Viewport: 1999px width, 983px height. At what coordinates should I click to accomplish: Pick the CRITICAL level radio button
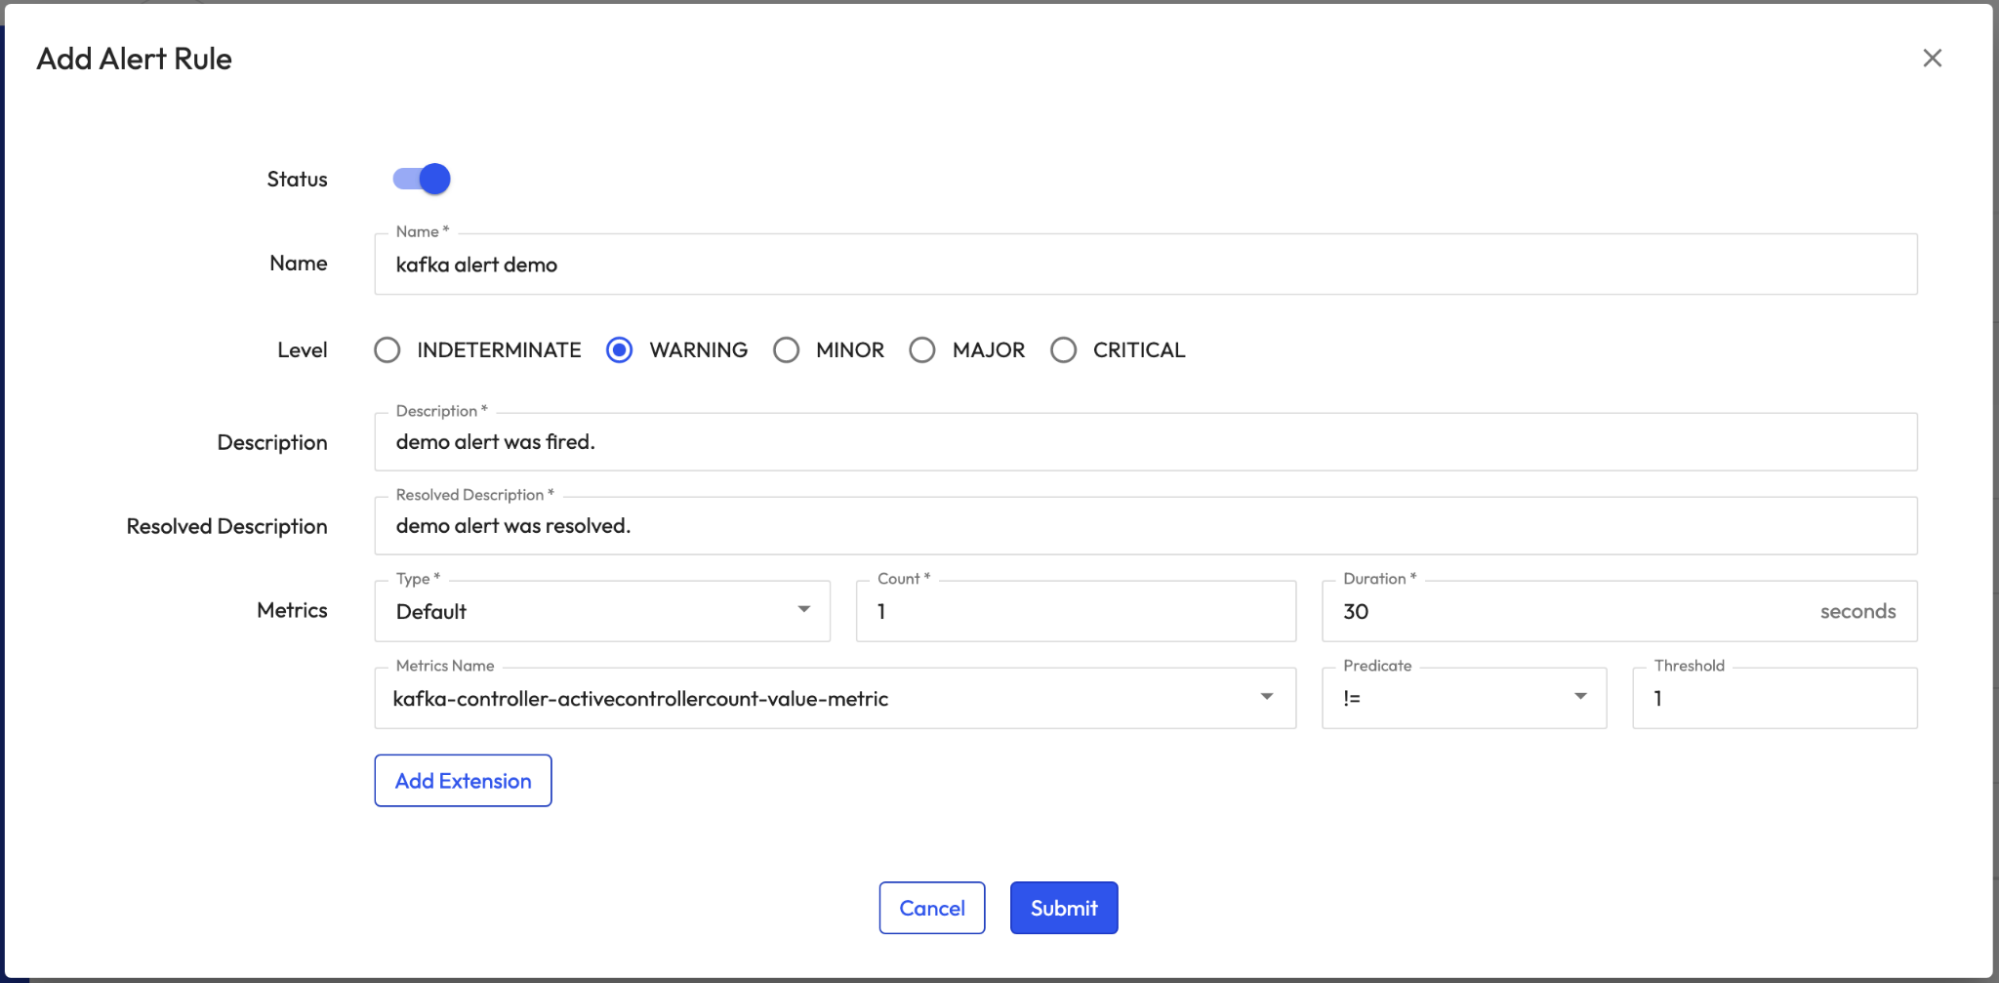pos(1063,350)
